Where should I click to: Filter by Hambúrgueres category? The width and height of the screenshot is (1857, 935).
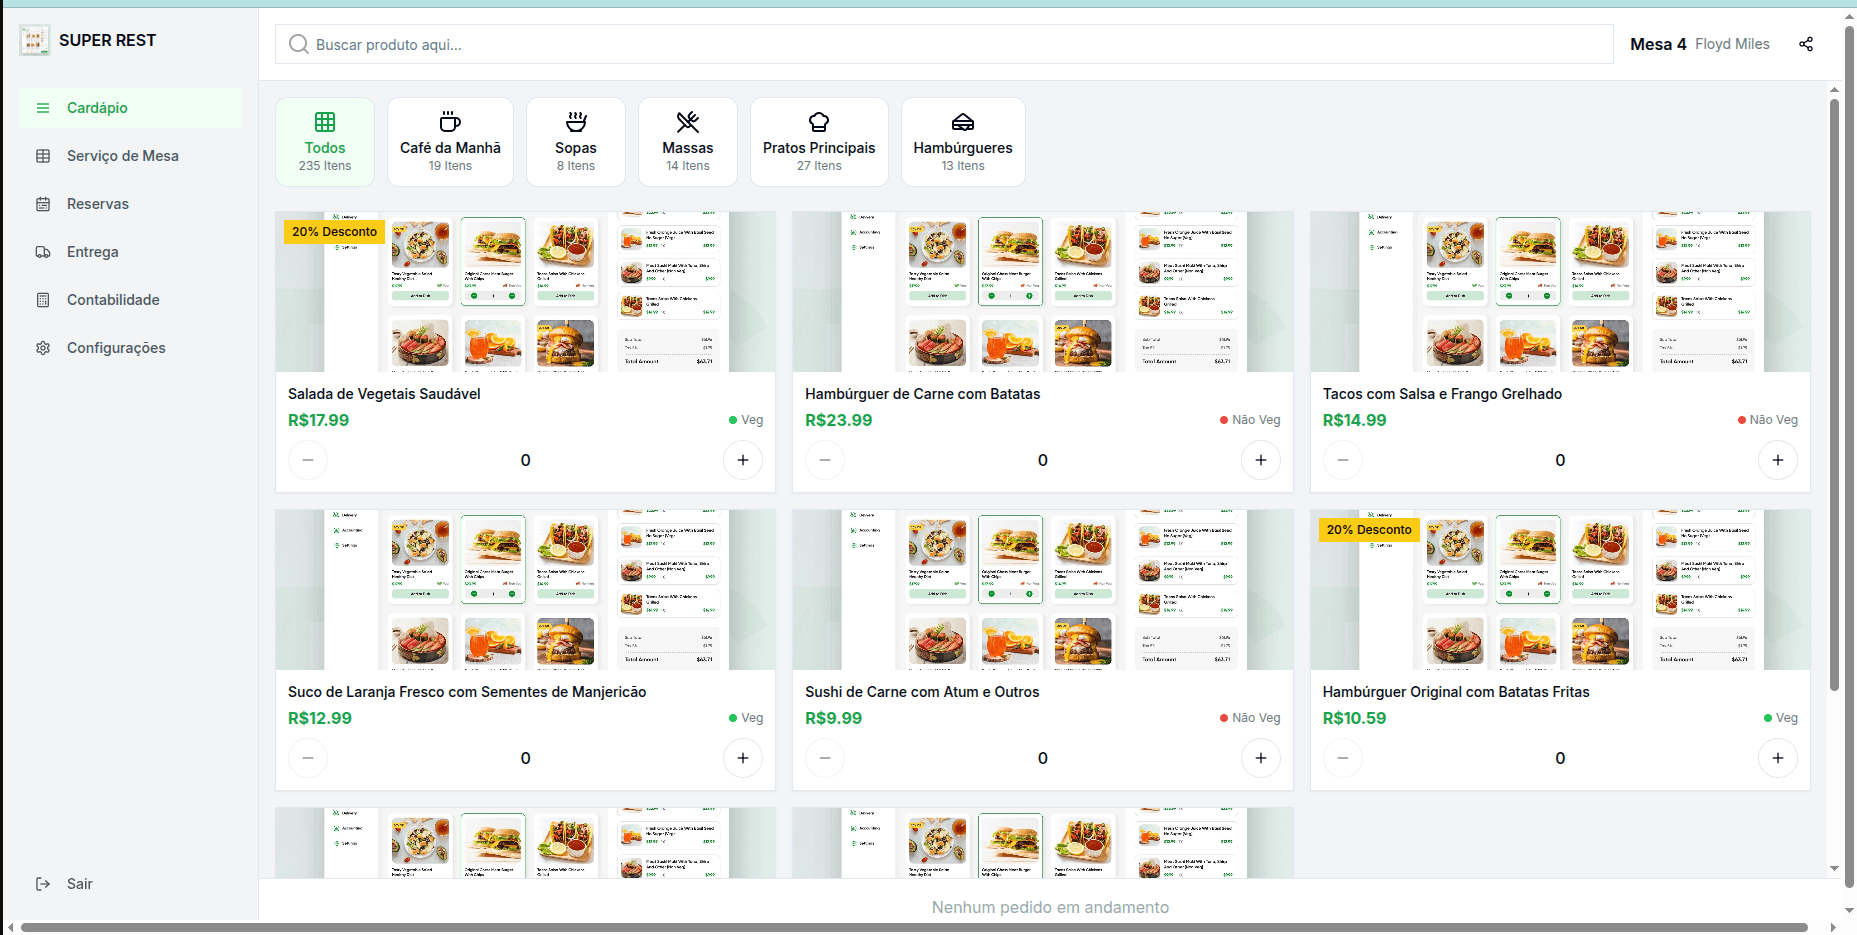[962, 142]
